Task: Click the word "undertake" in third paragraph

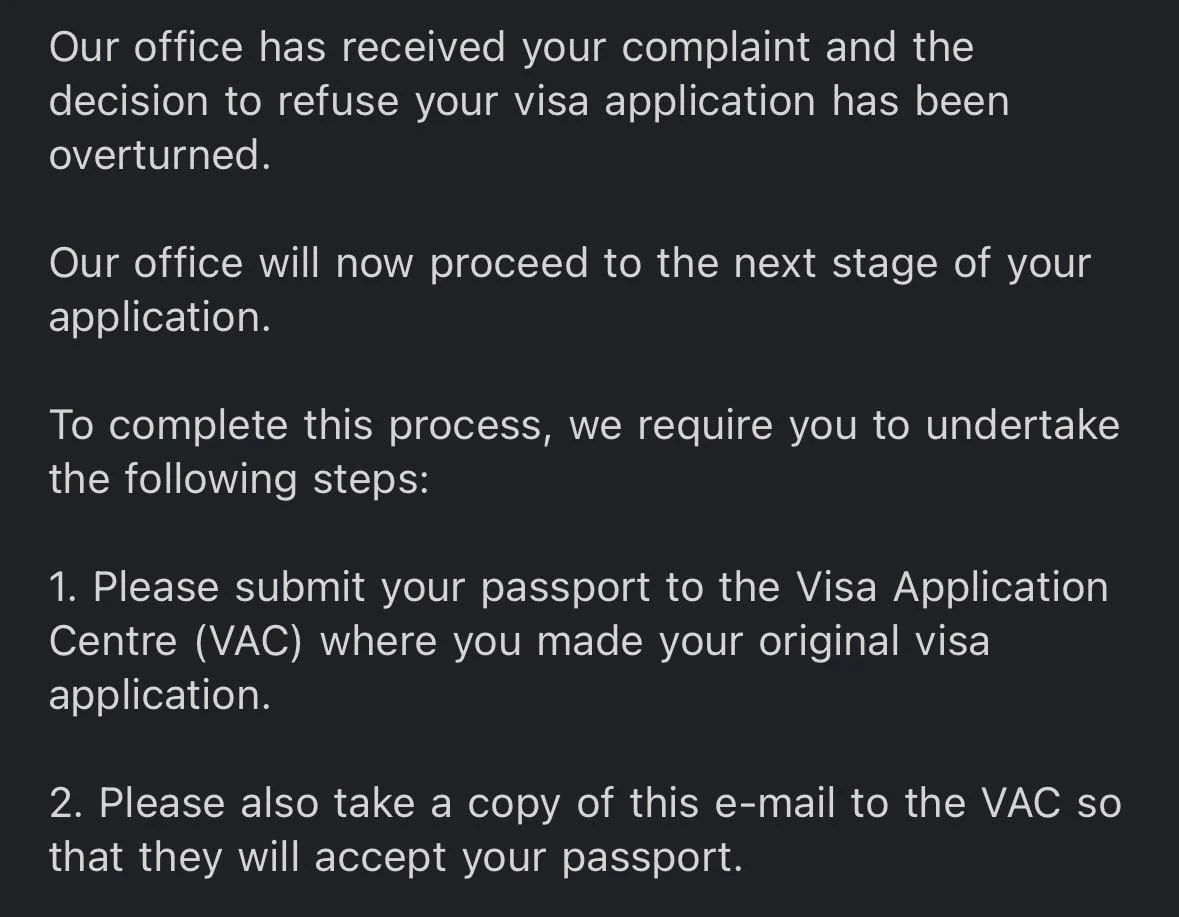Action: [x=1023, y=426]
